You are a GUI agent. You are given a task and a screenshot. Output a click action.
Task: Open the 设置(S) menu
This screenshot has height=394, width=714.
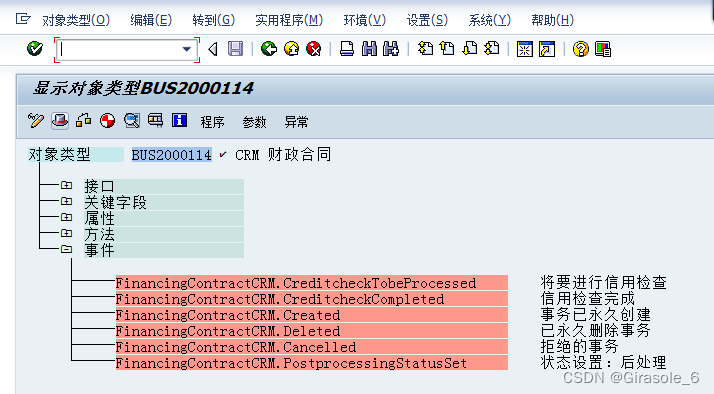(x=427, y=20)
